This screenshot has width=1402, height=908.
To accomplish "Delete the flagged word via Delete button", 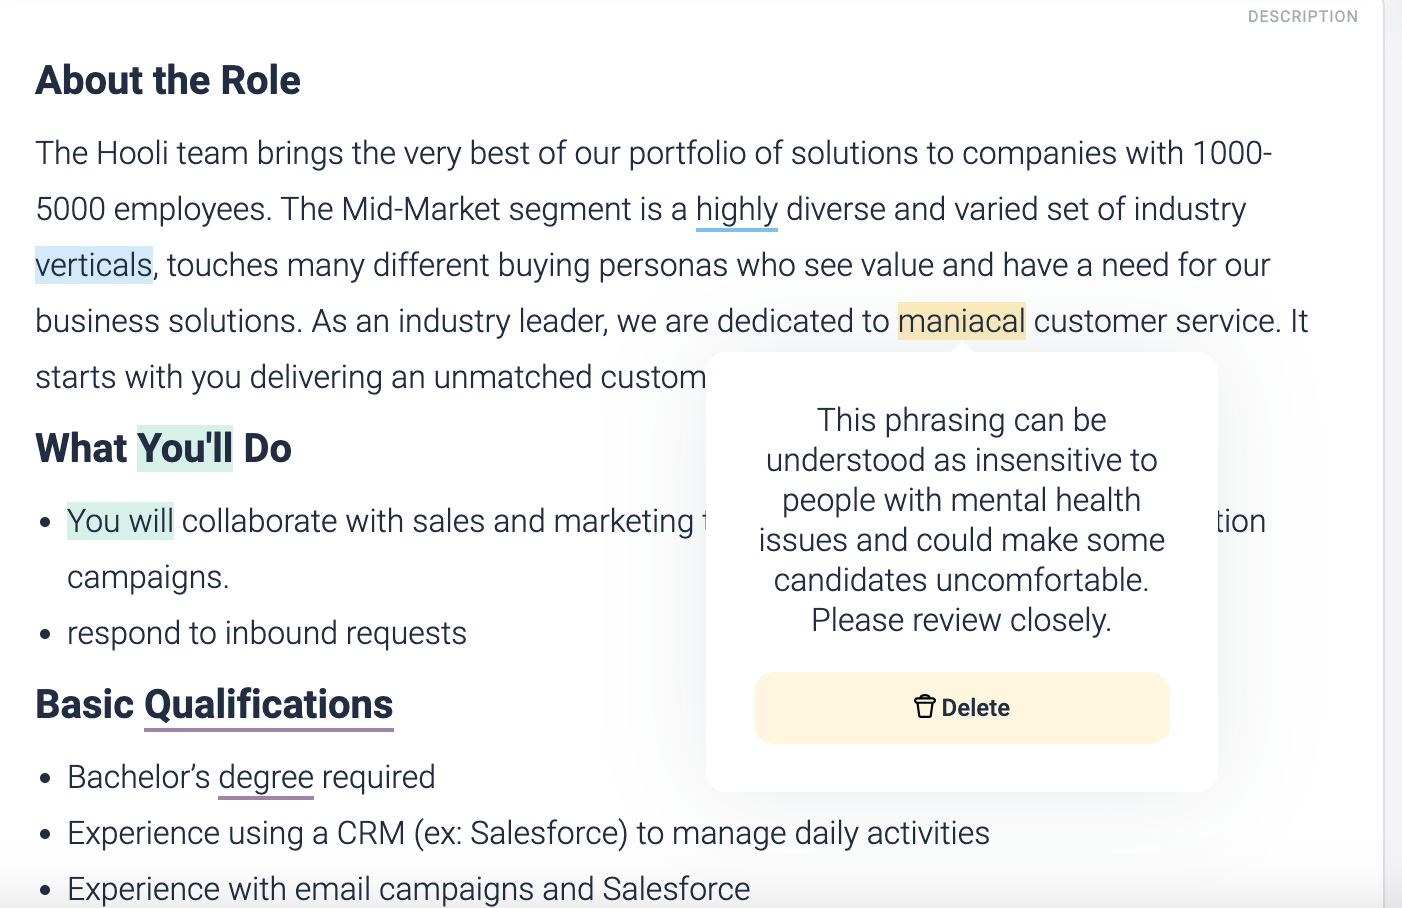I will click(x=961, y=707).
